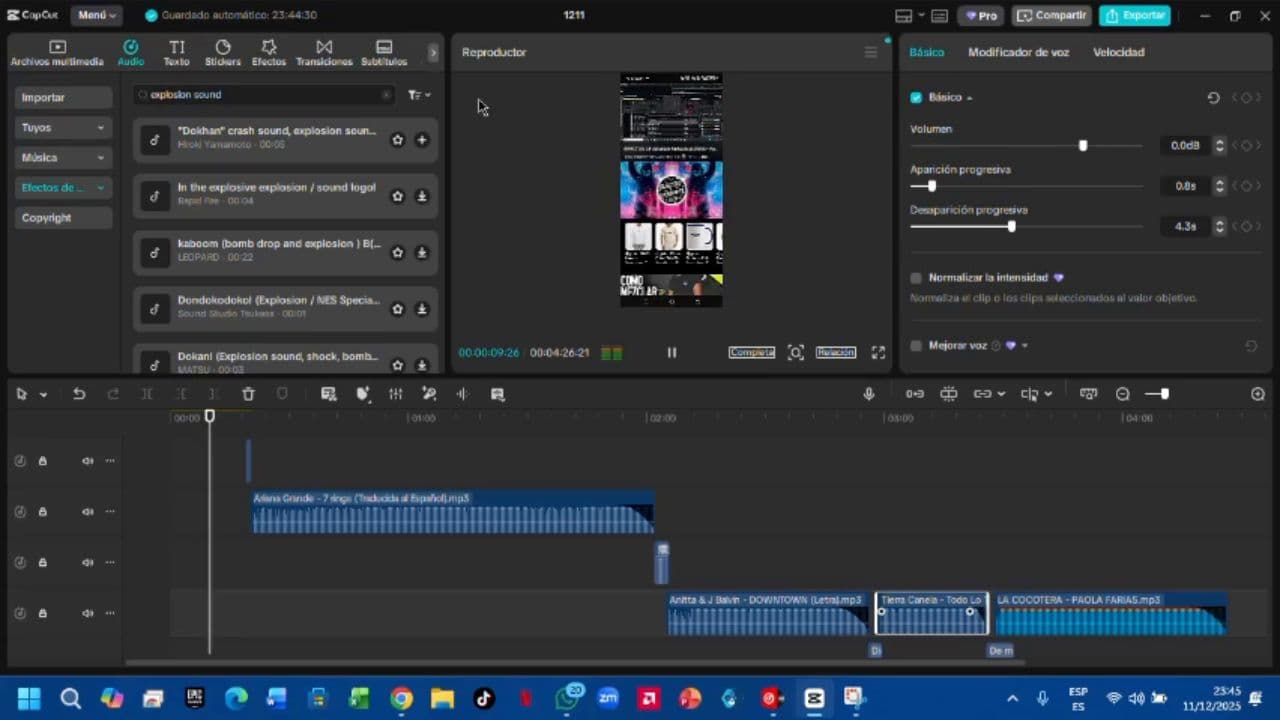Click the Exportar button
The image size is (1280, 720).
[x=1135, y=15]
